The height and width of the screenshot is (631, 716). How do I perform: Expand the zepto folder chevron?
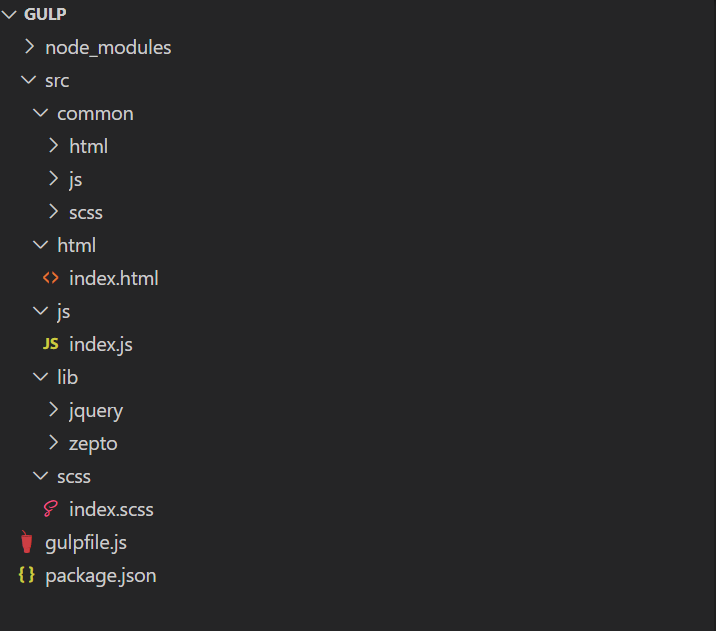(x=53, y=443)
